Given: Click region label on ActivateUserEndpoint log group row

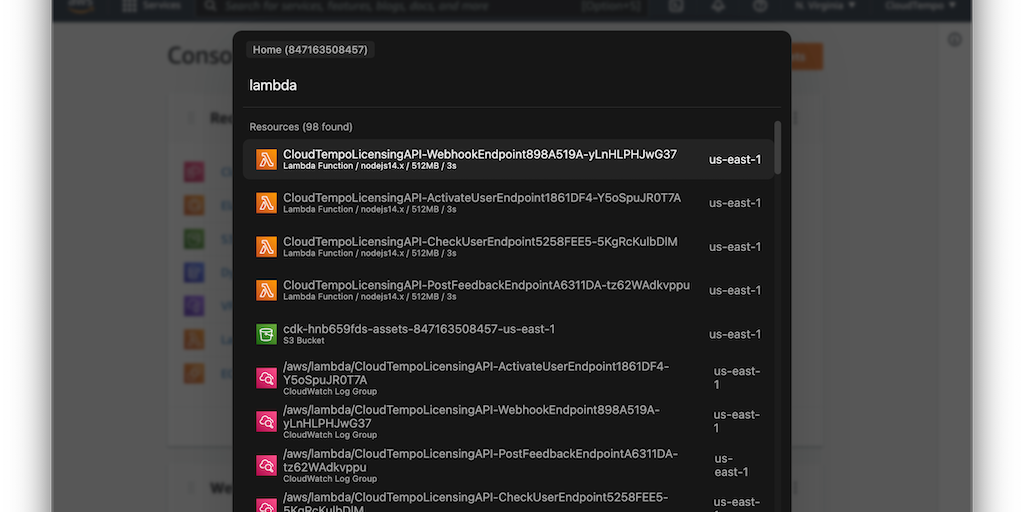Looking at the screenshot, I should (737, 378).
